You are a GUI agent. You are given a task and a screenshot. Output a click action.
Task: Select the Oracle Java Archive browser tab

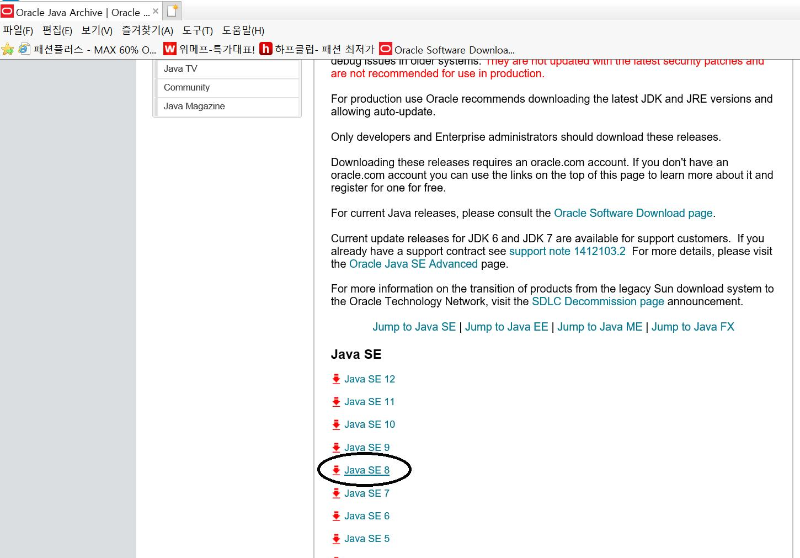tap(81, 12)
